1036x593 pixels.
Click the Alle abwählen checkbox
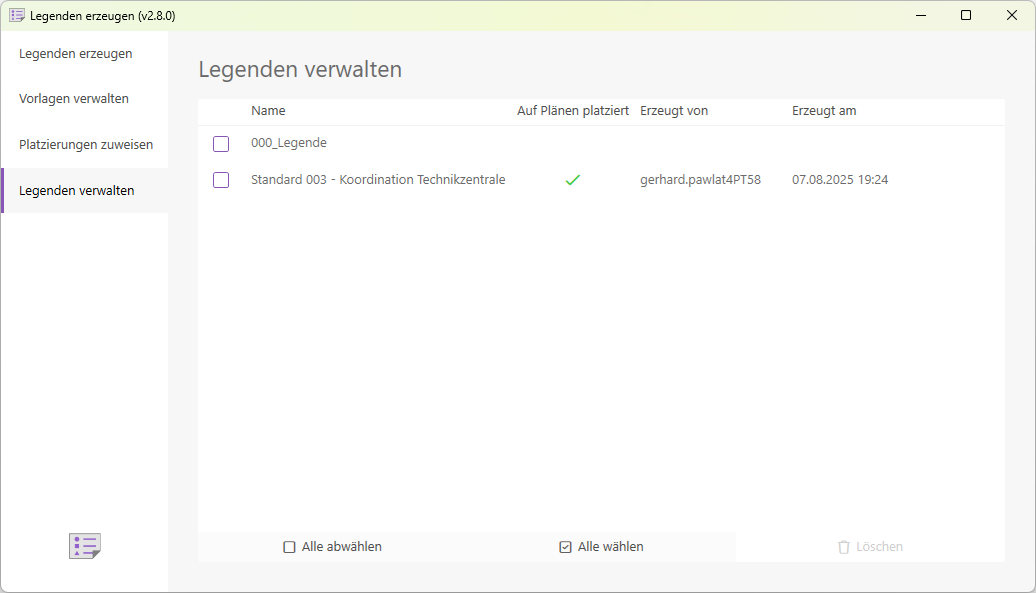point(289,546)
